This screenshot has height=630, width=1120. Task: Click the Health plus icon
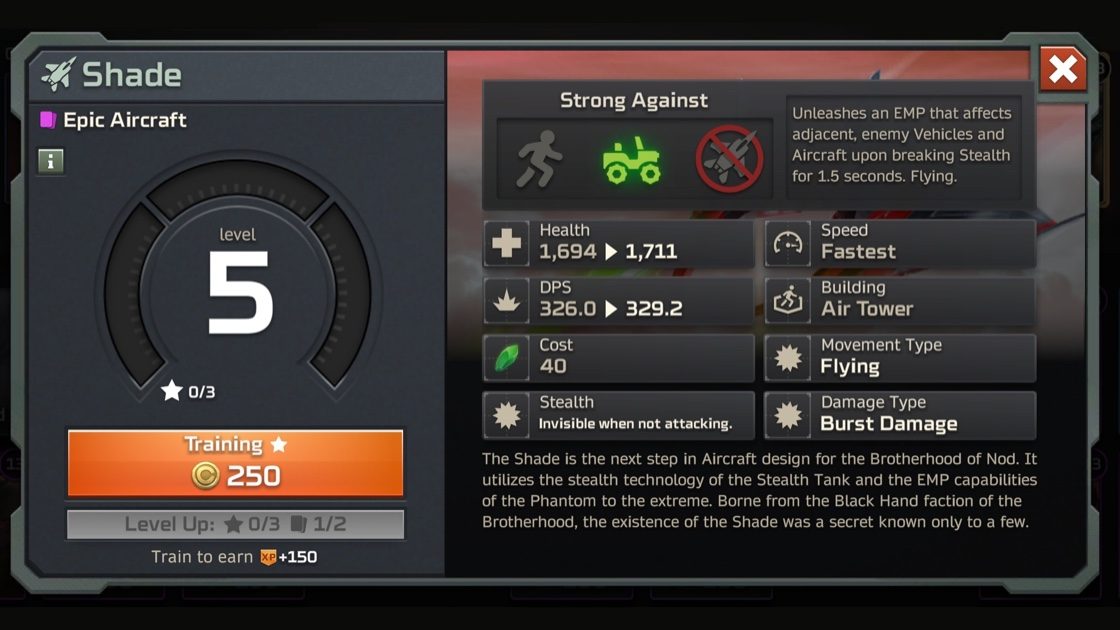506,243
